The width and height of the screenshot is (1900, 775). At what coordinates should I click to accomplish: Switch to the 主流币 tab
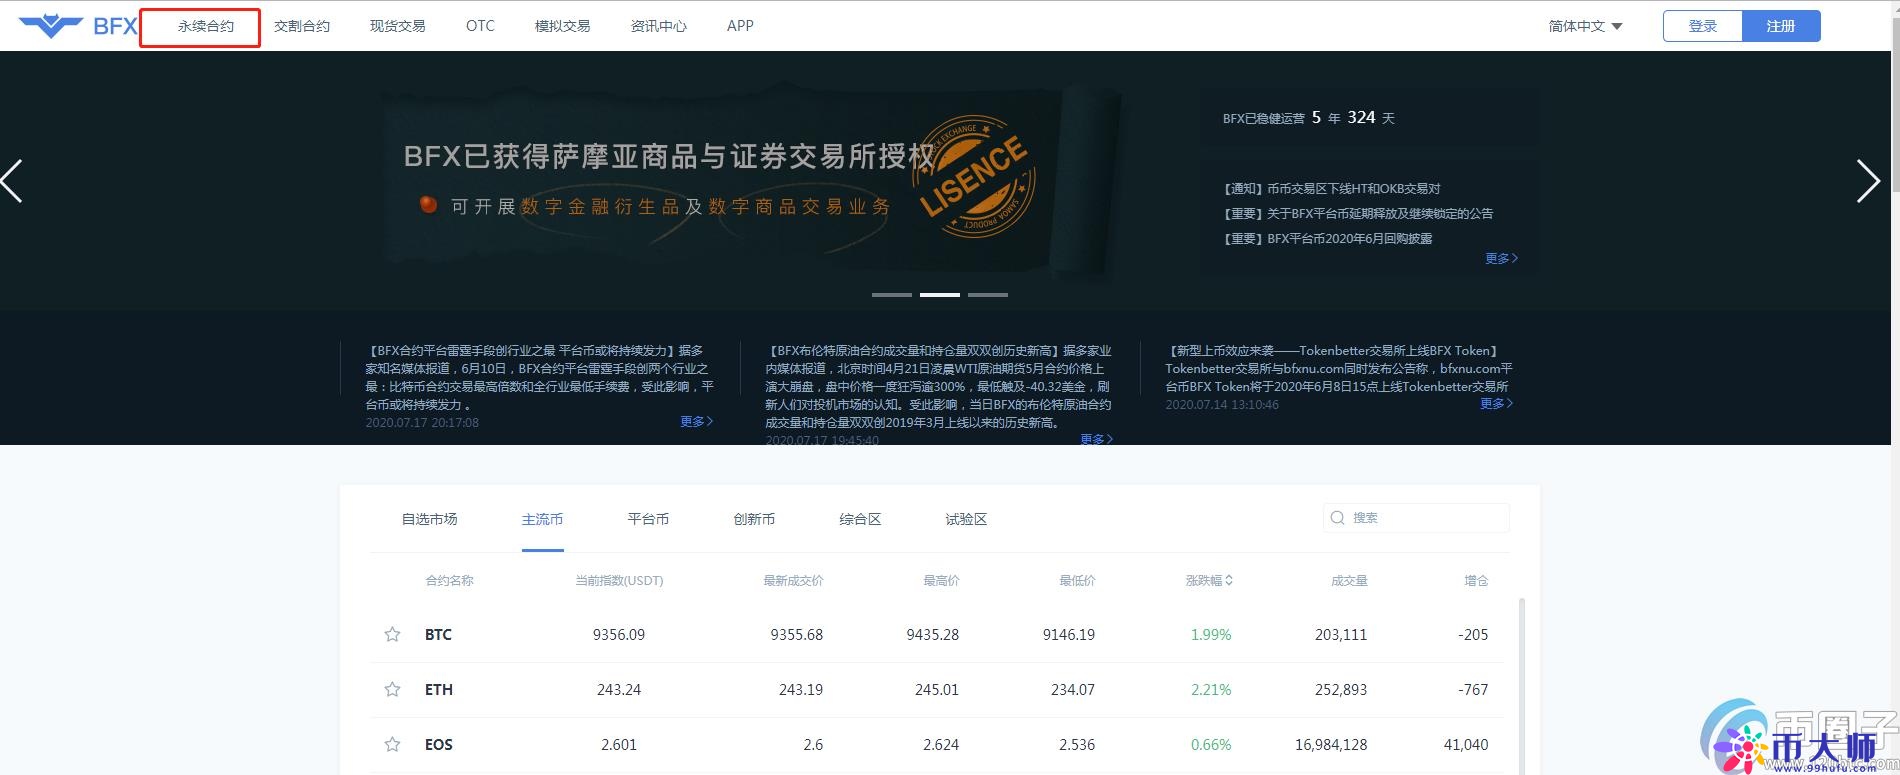tap(542, 519)
